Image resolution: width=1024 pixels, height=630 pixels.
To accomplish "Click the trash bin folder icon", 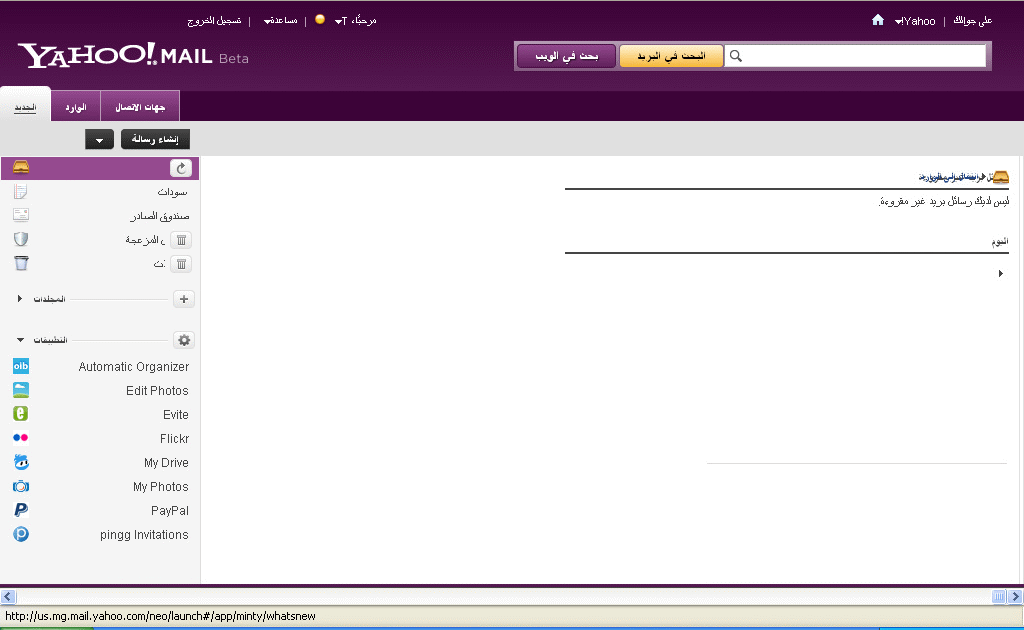I will tap(21, 262).
